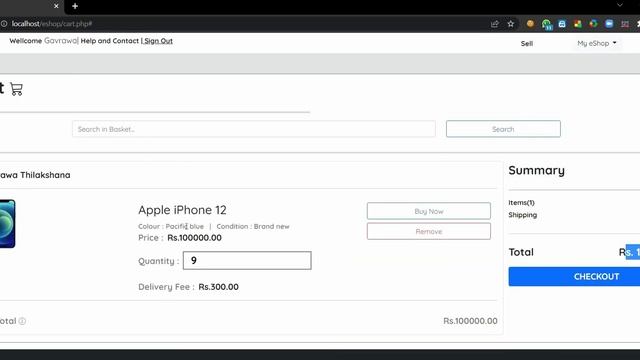Open the blue video camera extension icon
The image size is (640, 360).
coord(609,24)
